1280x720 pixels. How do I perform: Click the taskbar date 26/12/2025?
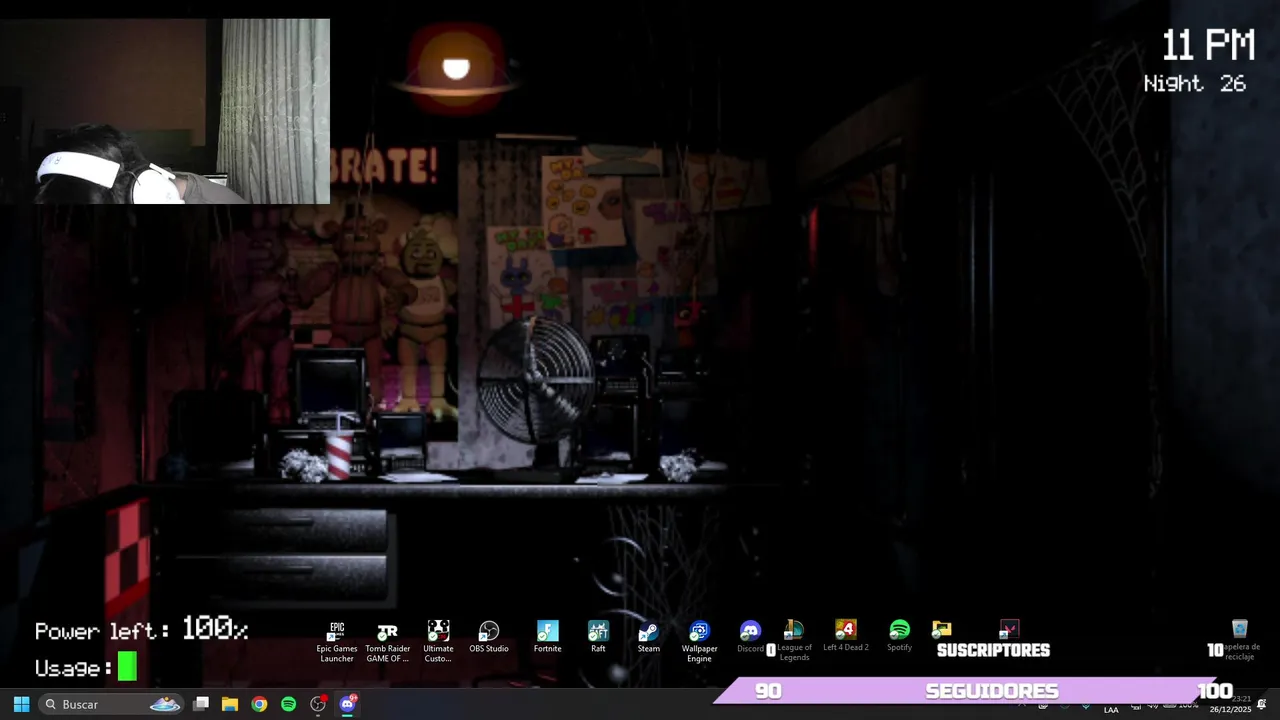tap(1230, 710)
